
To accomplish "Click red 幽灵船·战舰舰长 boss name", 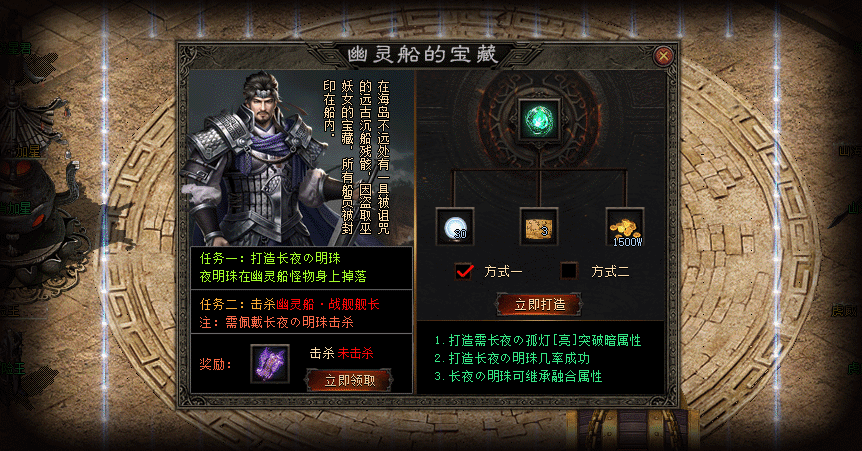I will click(x=328, y=304).
